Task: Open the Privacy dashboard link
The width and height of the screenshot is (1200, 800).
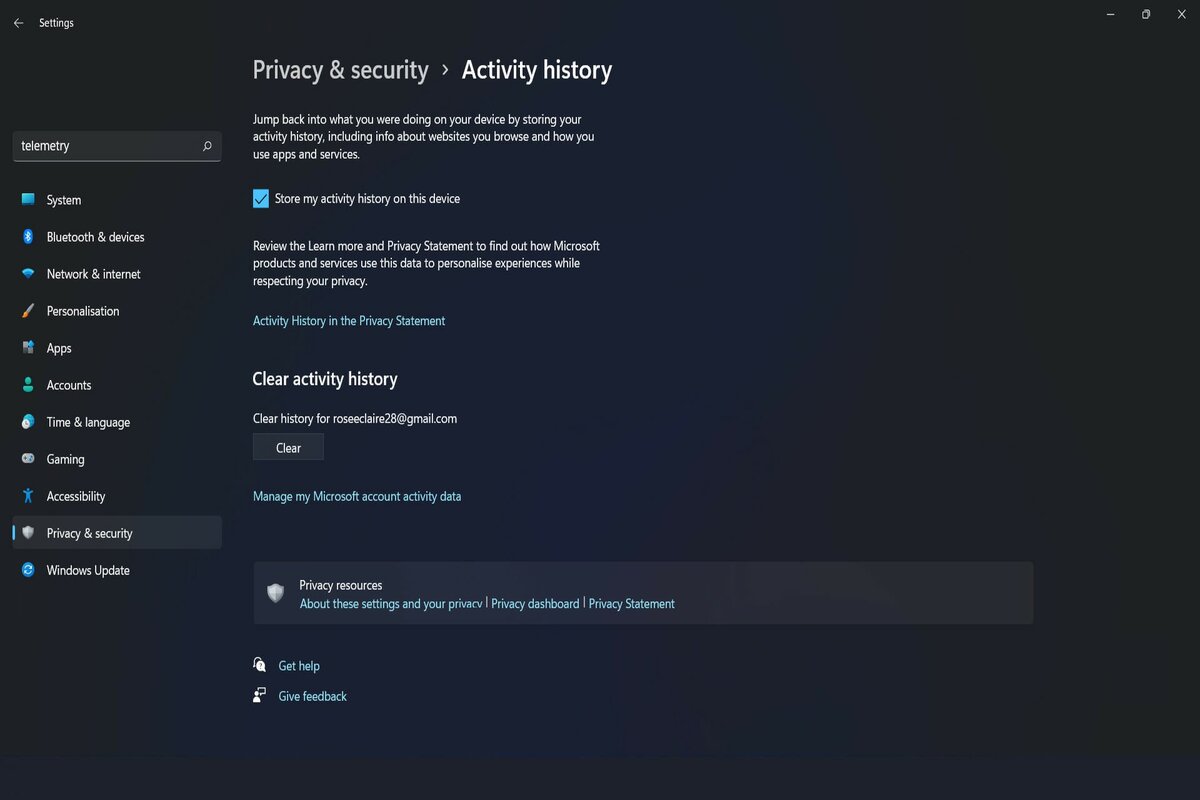Action: pos(535,604)
